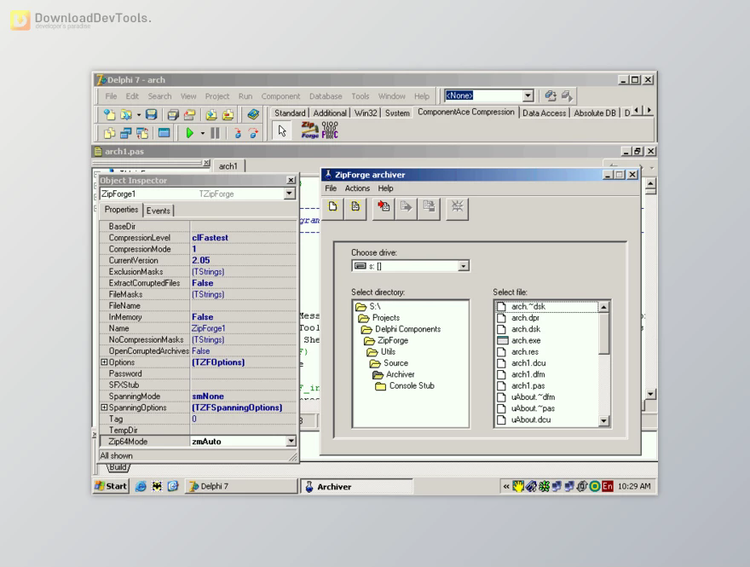Image resolution: width=750 pixels, height=567 pixels.
Task: Open Actions menu in ZipForge archiver
Action: (357, 189)
